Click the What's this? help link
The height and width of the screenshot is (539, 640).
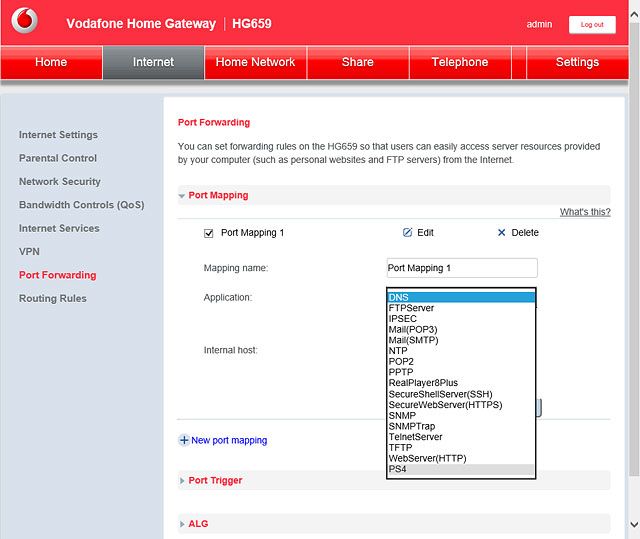click(585, 212)
